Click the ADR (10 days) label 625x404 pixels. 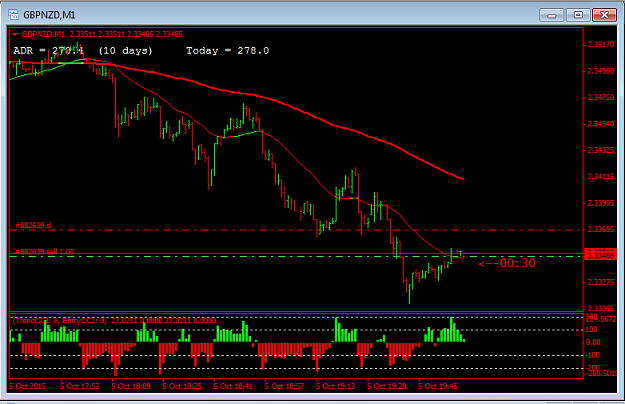[x=83, y=51]
